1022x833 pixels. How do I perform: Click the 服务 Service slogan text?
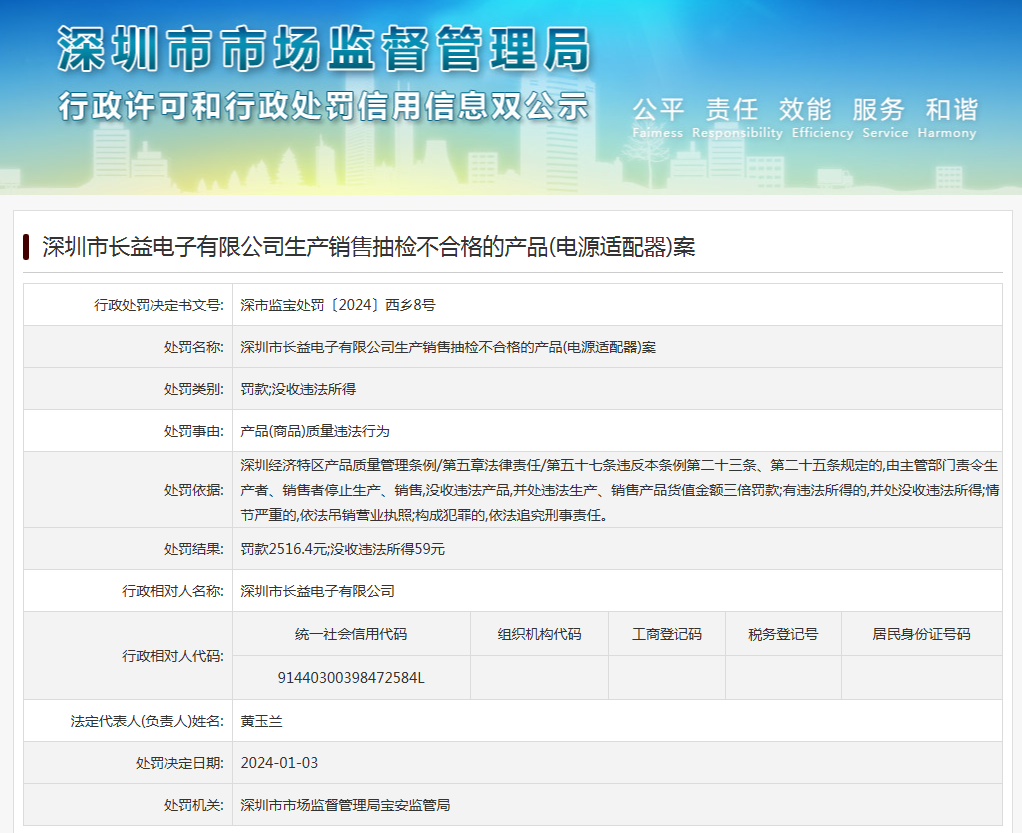tap(884, 118)
